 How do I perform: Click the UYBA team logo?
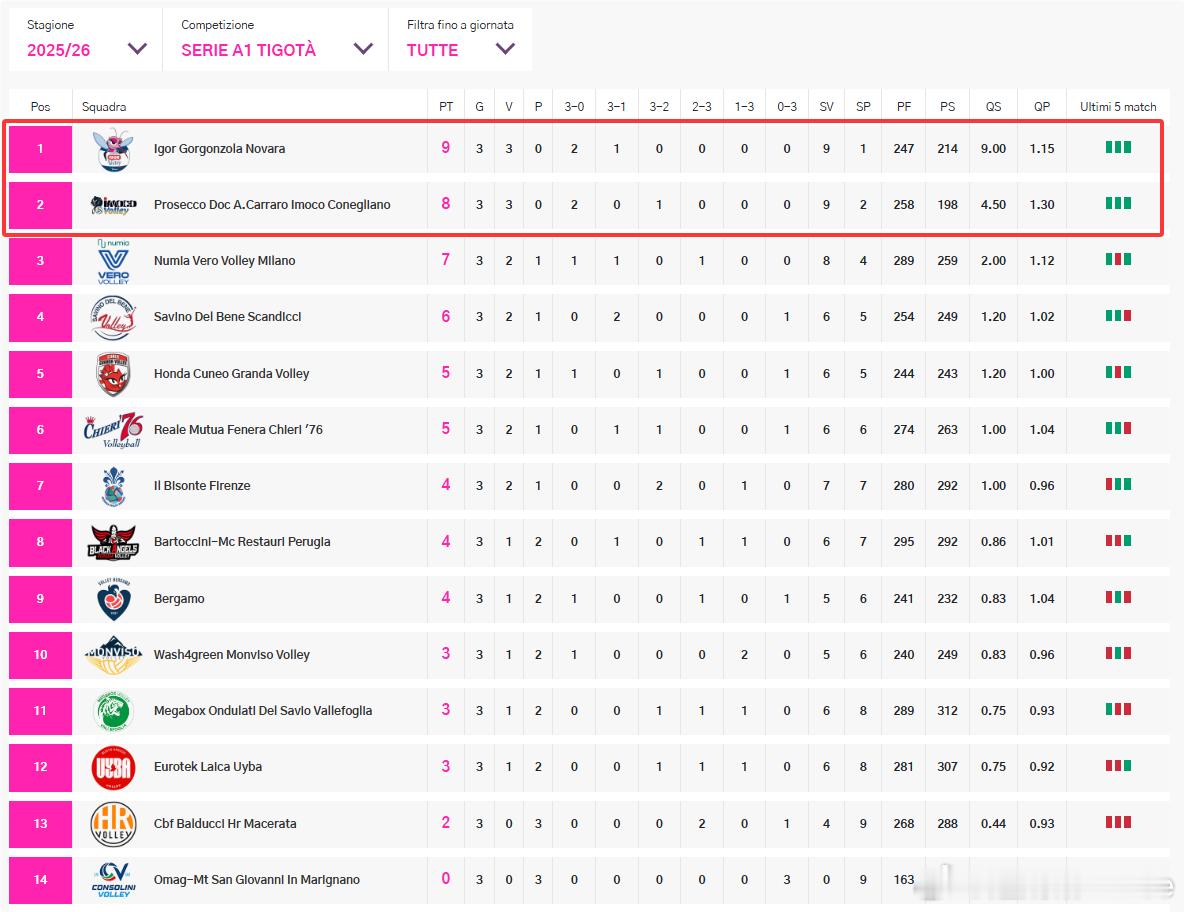pos(113,767)
